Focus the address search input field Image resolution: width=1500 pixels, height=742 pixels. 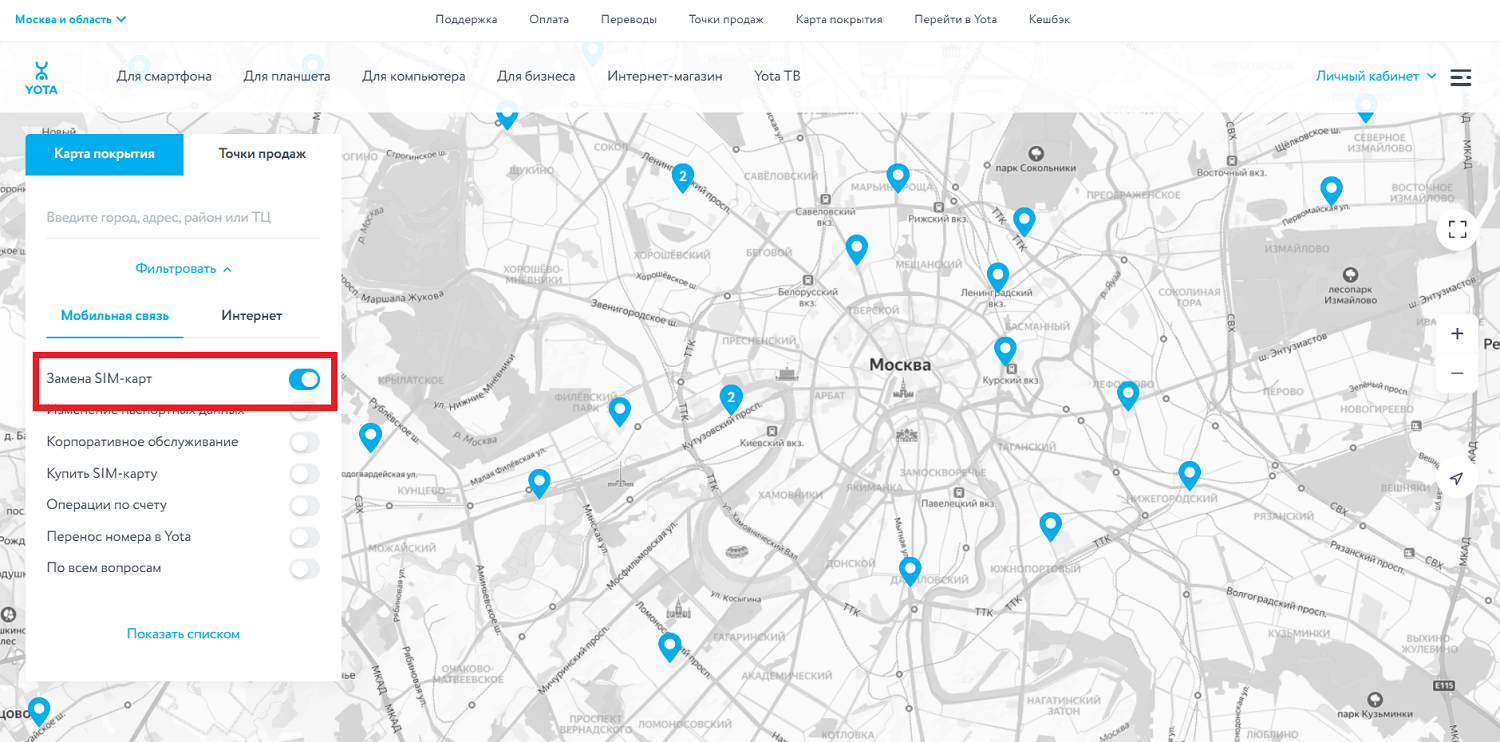[x=183, y=218]
